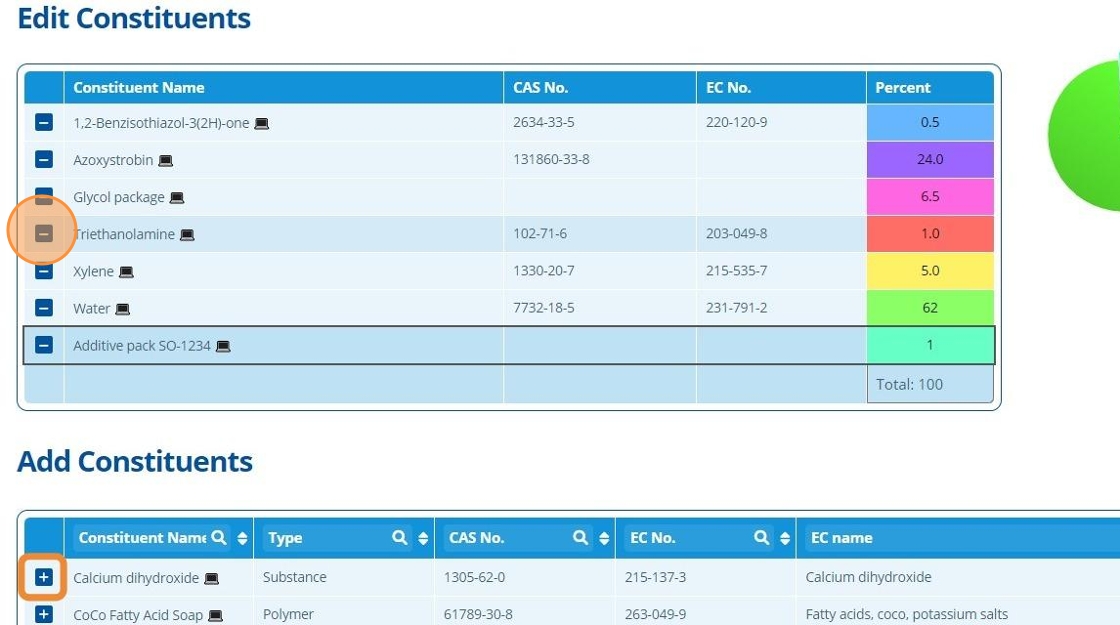Search the Type column
The image size is (1120, 625).
(x=400, y=538)
